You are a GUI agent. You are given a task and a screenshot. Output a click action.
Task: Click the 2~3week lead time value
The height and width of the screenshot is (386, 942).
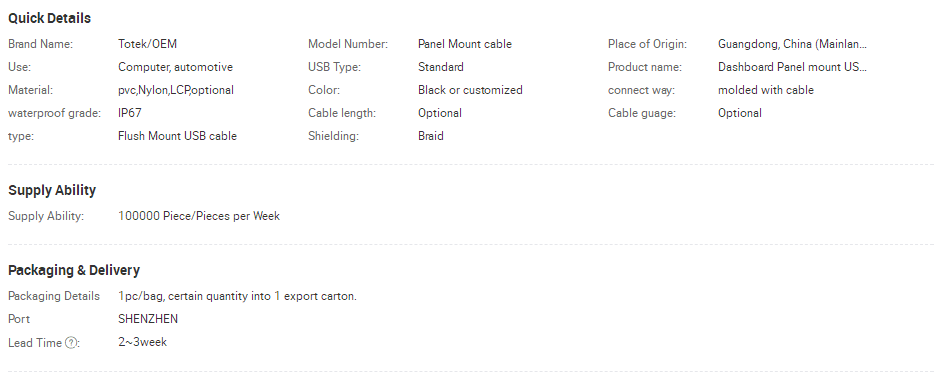(x=142, y=342)
